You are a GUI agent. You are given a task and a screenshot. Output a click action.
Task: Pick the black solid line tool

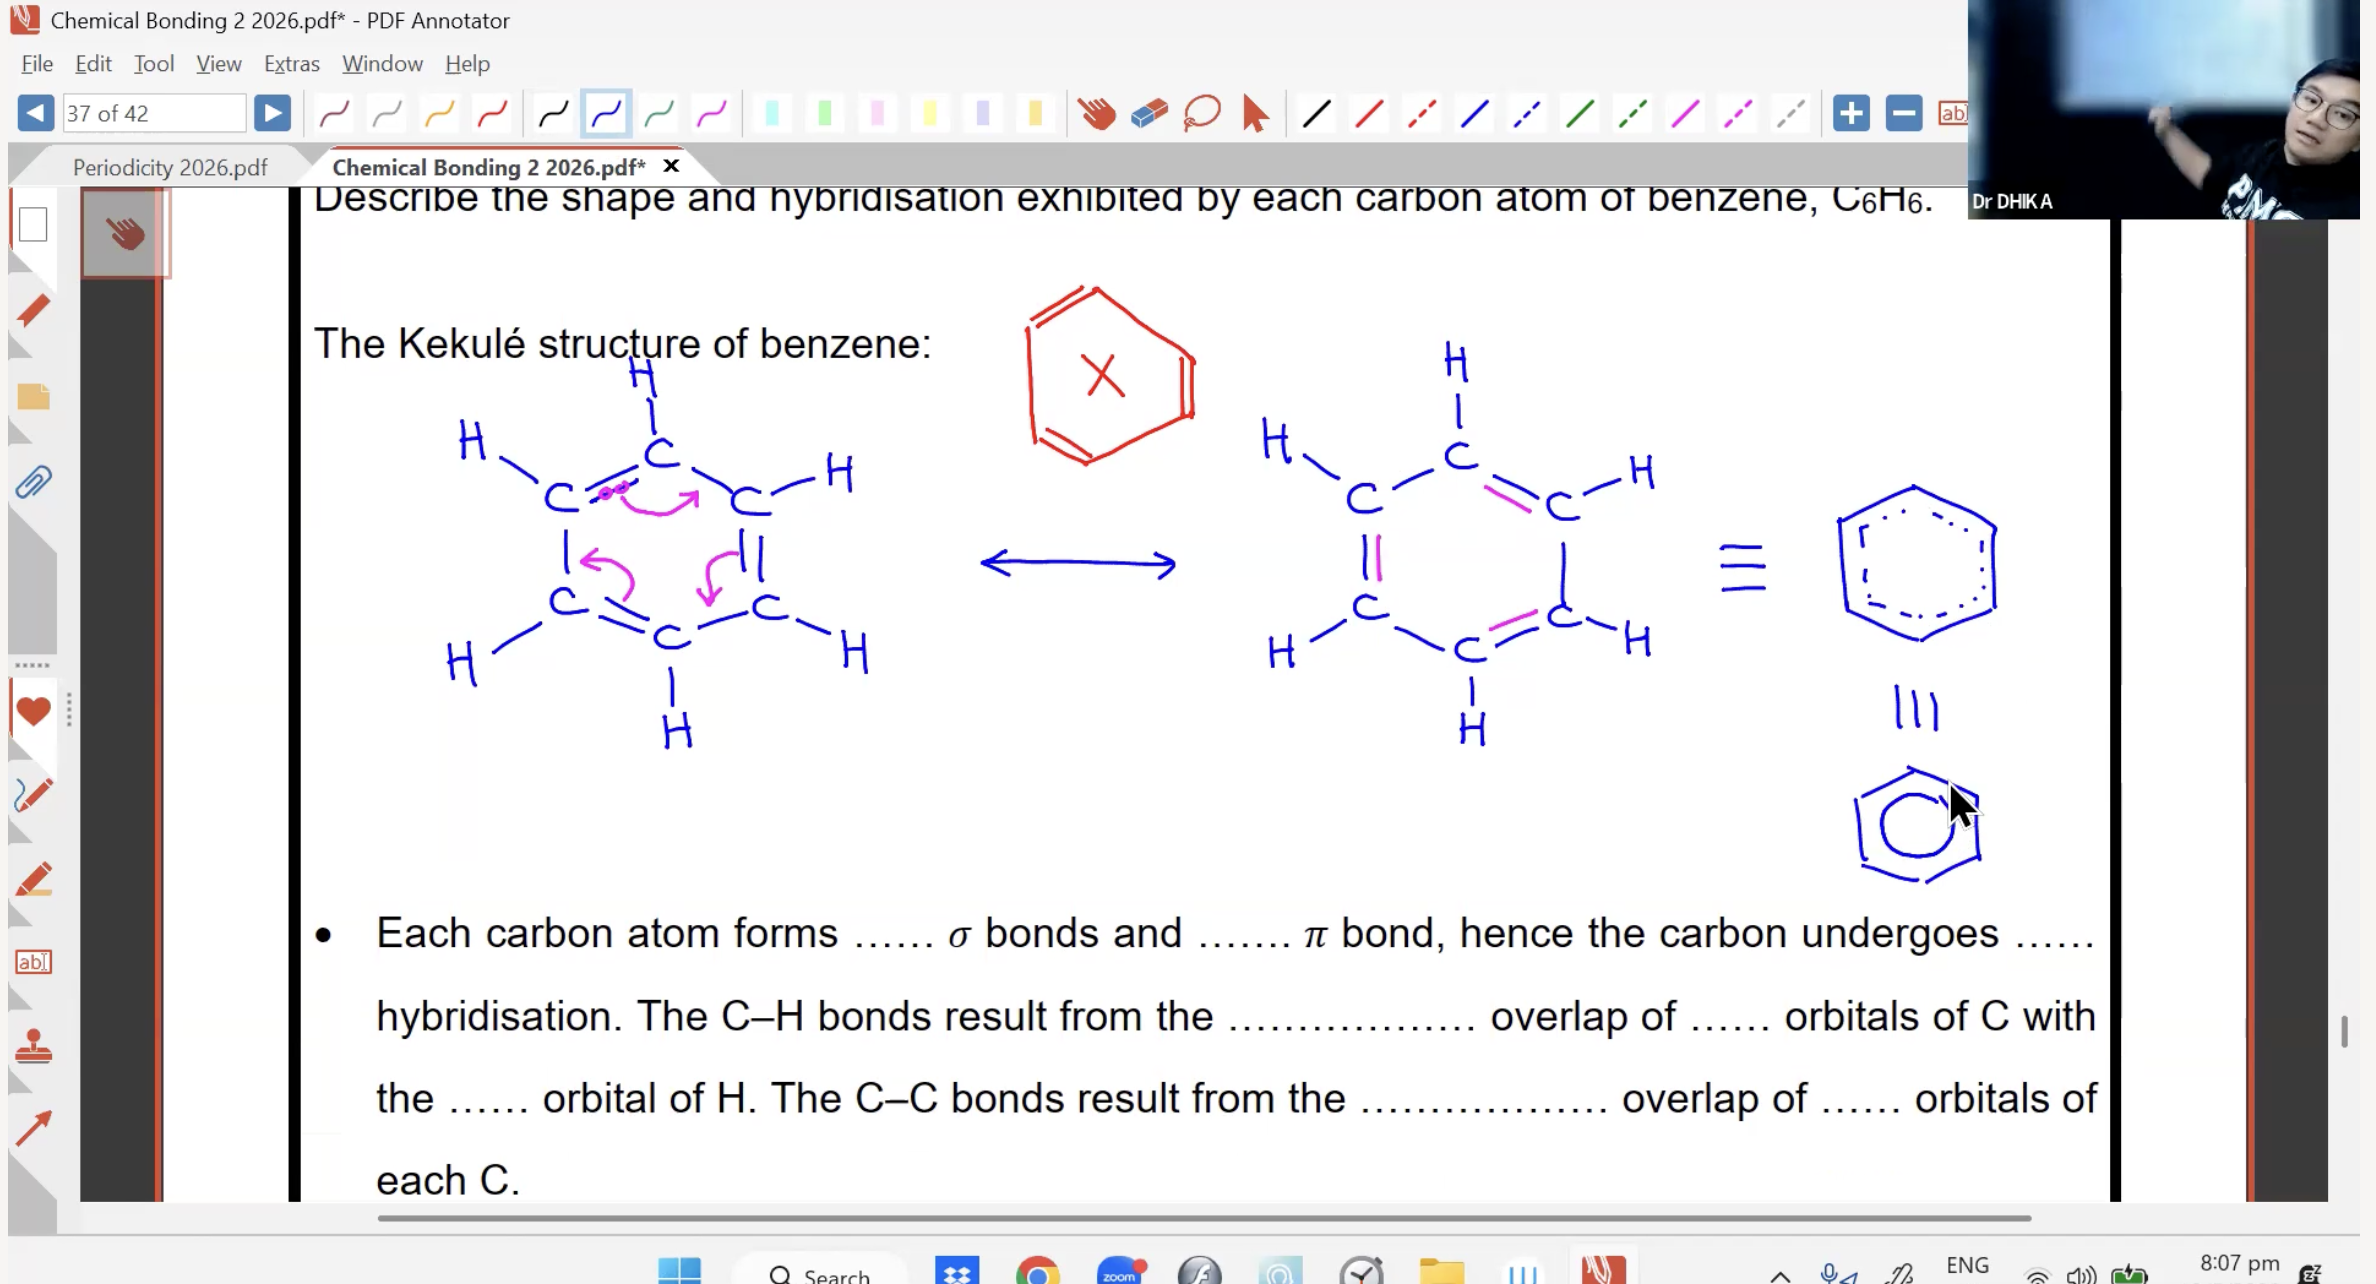pyautogui.click(x=1316, y=113)
